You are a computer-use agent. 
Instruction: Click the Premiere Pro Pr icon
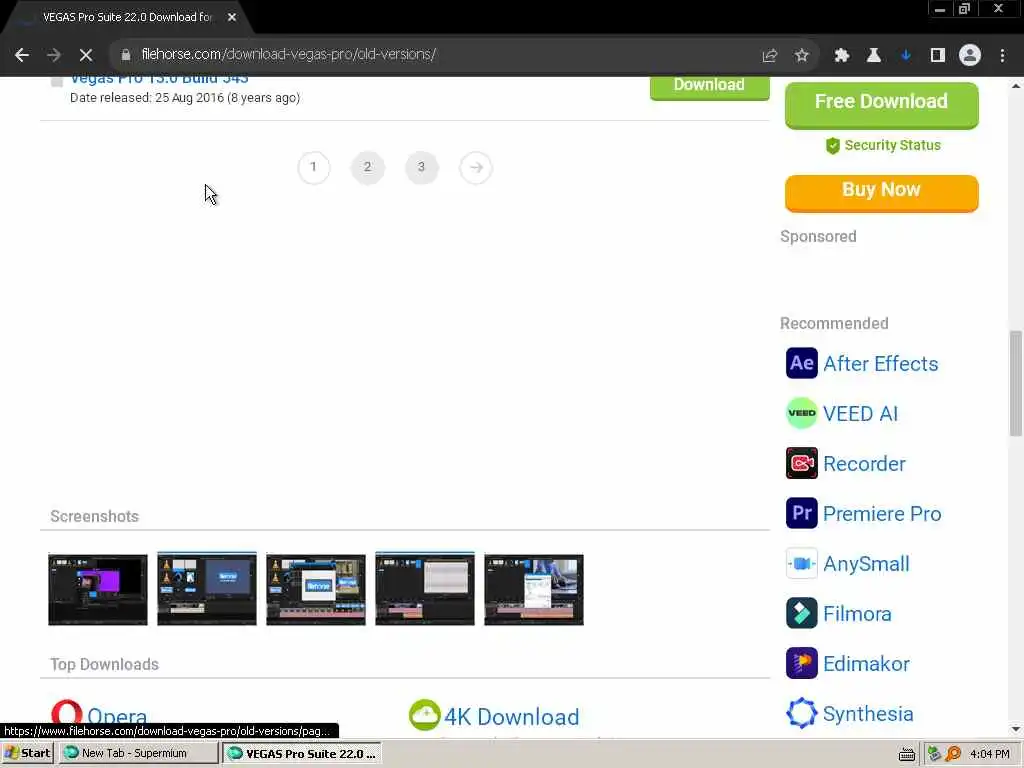coord(801,513)
